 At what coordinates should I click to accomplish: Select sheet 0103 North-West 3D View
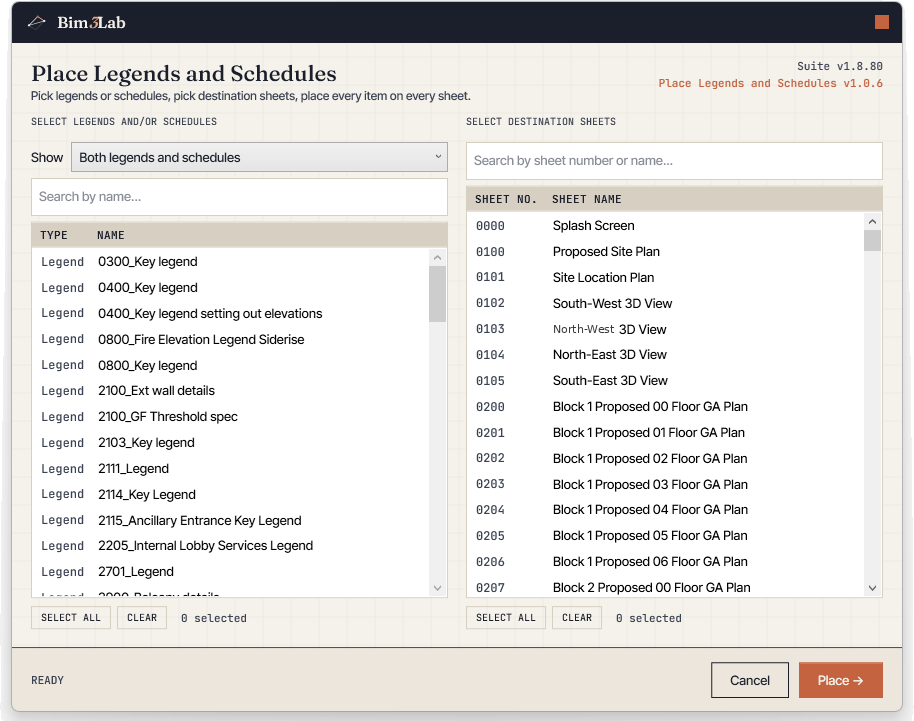coord(666,329)
